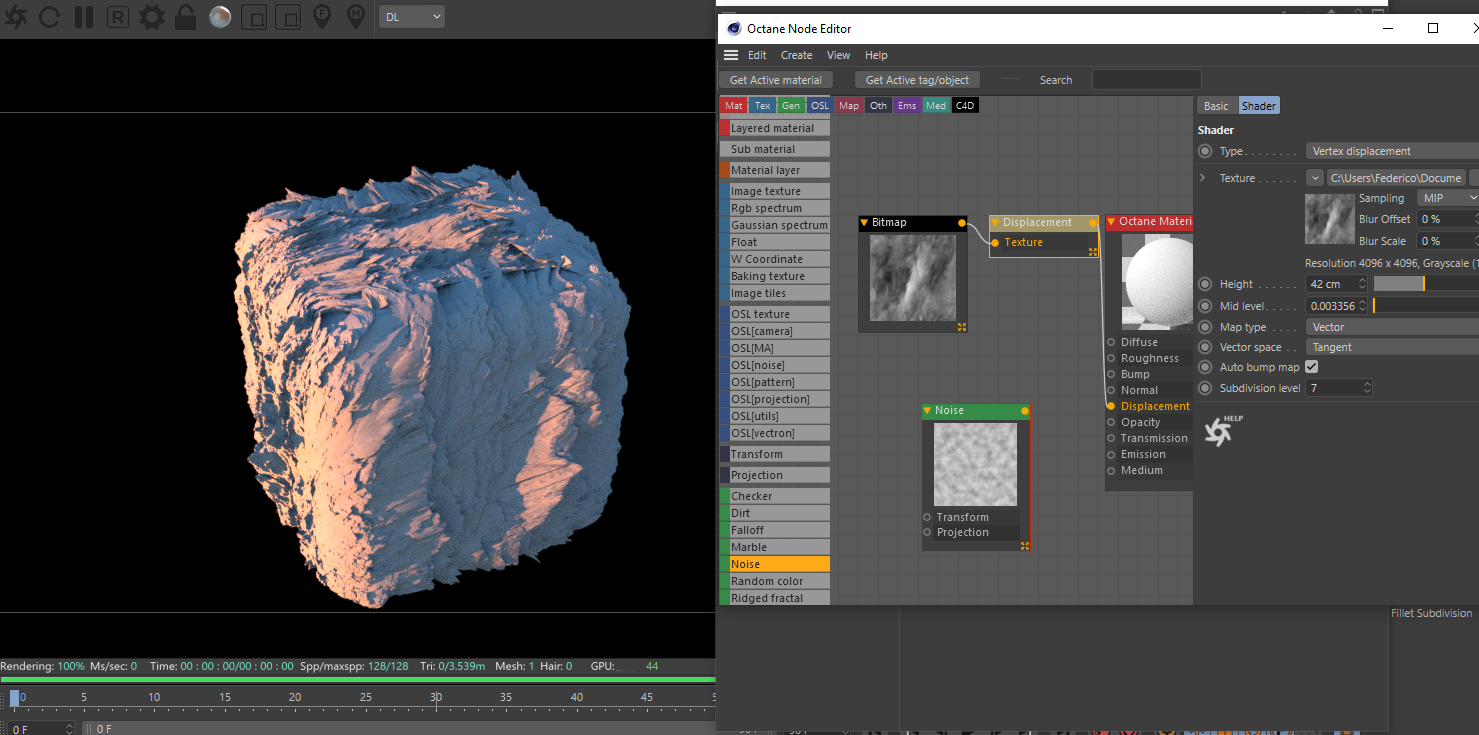This screenshot has height=735, width=1479.
Task: Toggle the Height animation radio dot
Action: coord(1205,284)
